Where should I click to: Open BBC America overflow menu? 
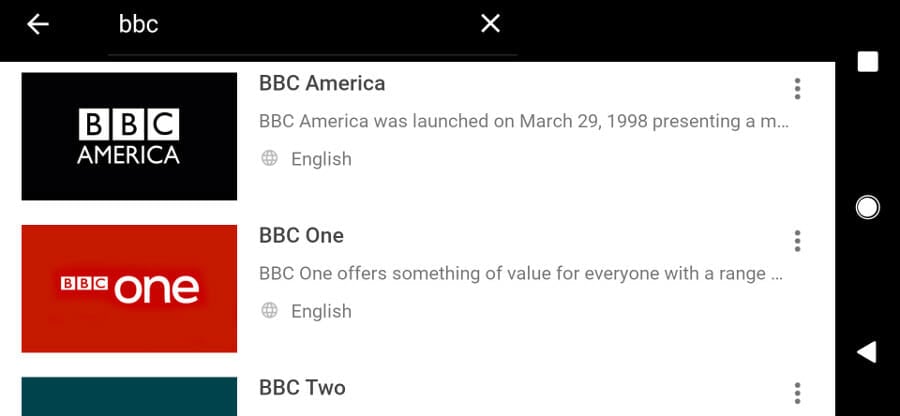(797, 89)
